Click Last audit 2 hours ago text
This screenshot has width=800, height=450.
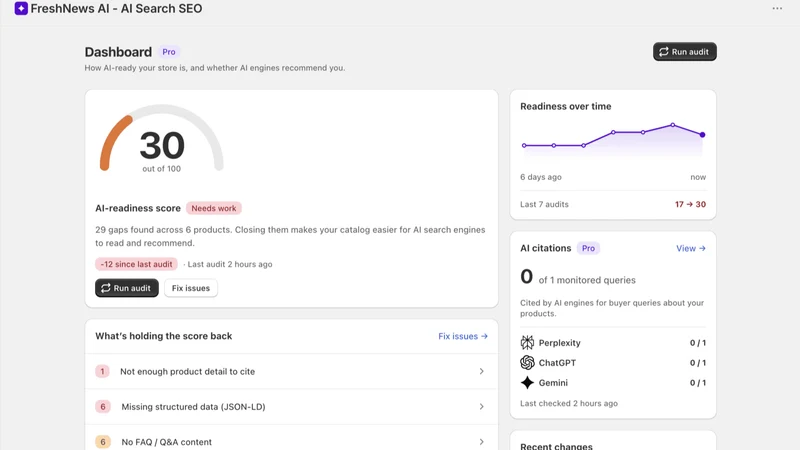230,264
